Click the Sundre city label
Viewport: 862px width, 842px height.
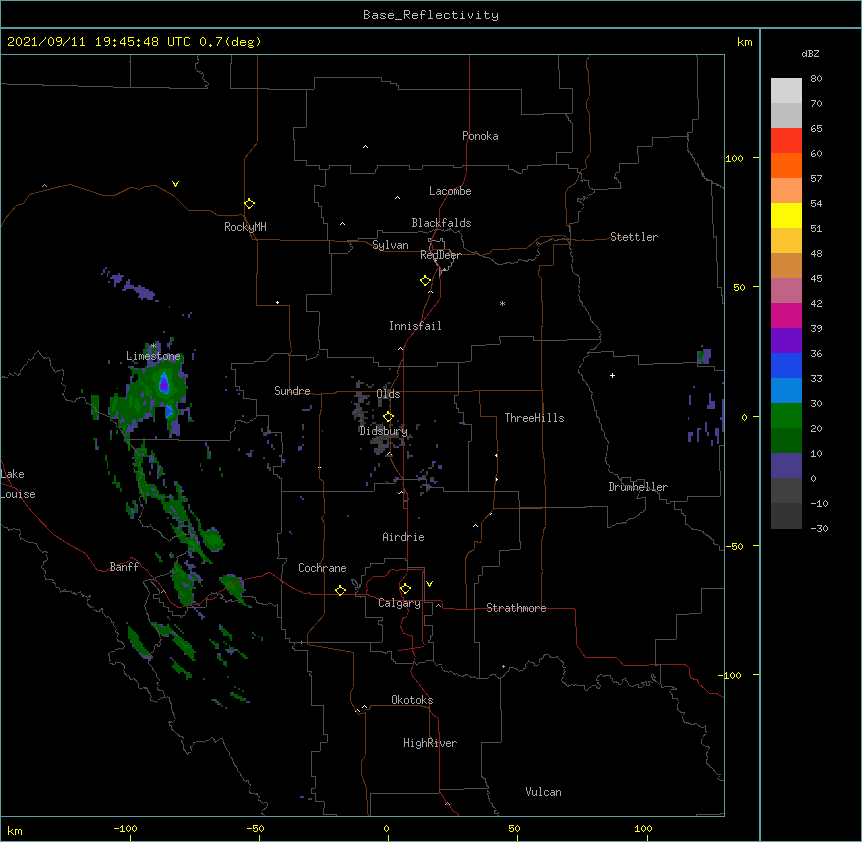[292, 391]
